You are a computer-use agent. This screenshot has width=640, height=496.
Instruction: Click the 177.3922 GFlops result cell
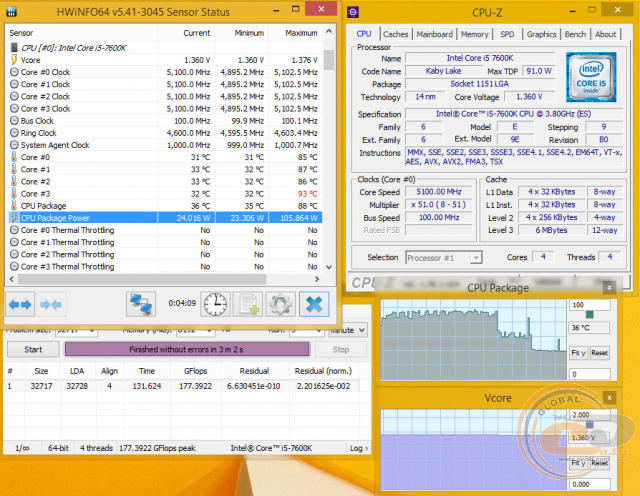[195, 386]
